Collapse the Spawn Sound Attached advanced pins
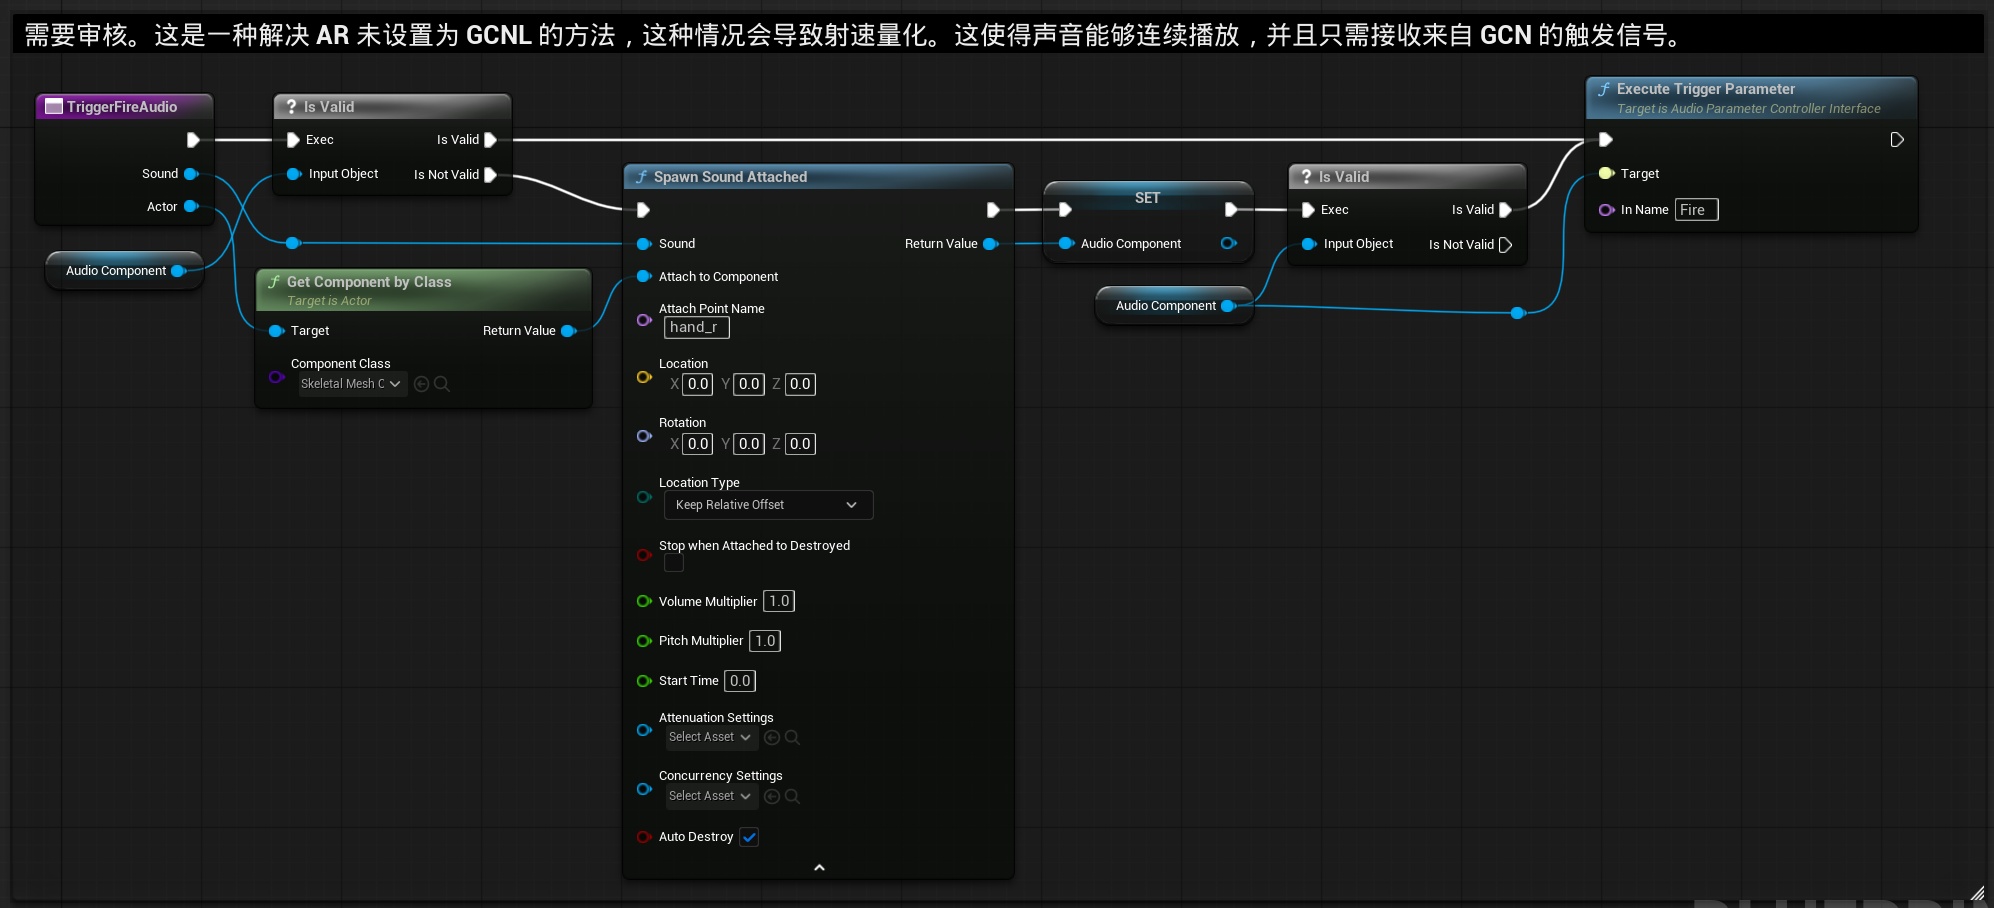 coord(819,868)
